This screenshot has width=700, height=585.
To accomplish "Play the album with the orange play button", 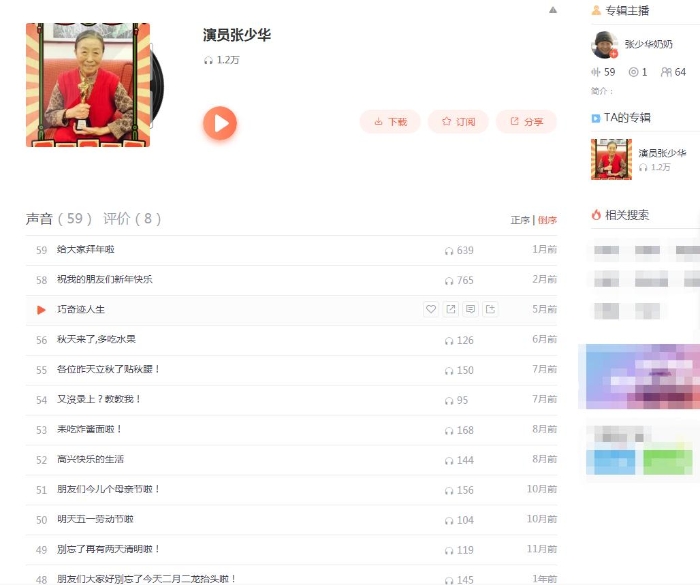I will 220,123.
